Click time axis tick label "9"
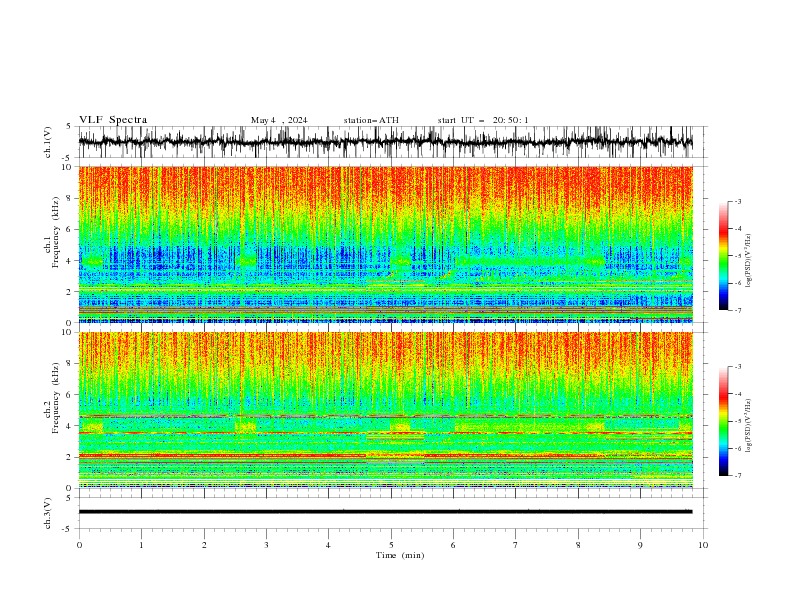The image size is (792, 612). 640,545
